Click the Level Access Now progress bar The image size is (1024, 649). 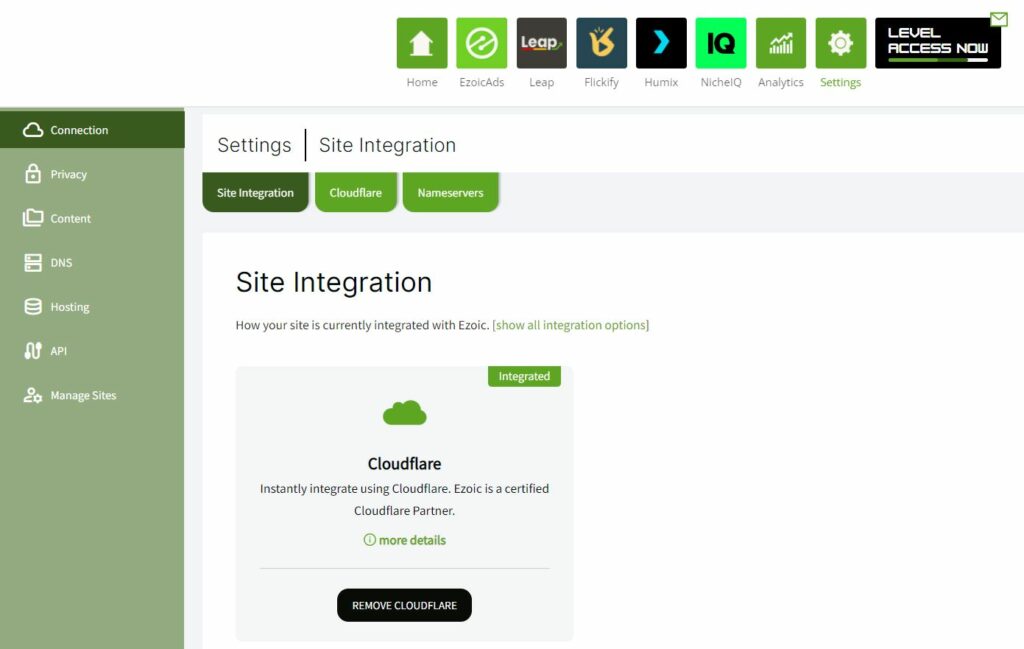(938, 60)
